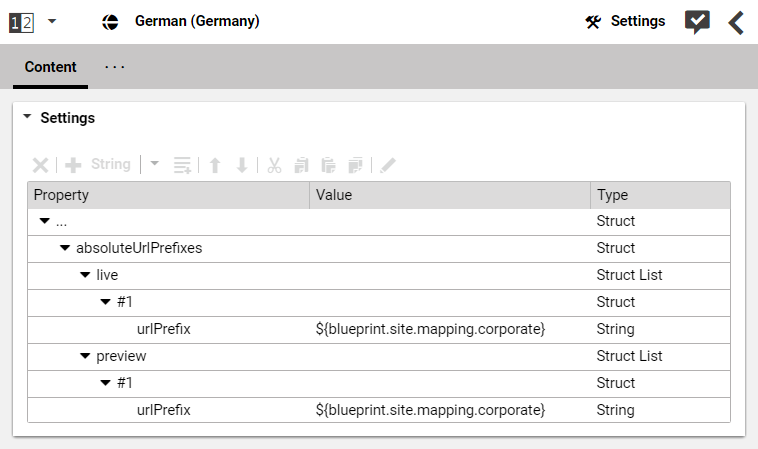Collapse the live struct list node

click(x=85, y=275)
